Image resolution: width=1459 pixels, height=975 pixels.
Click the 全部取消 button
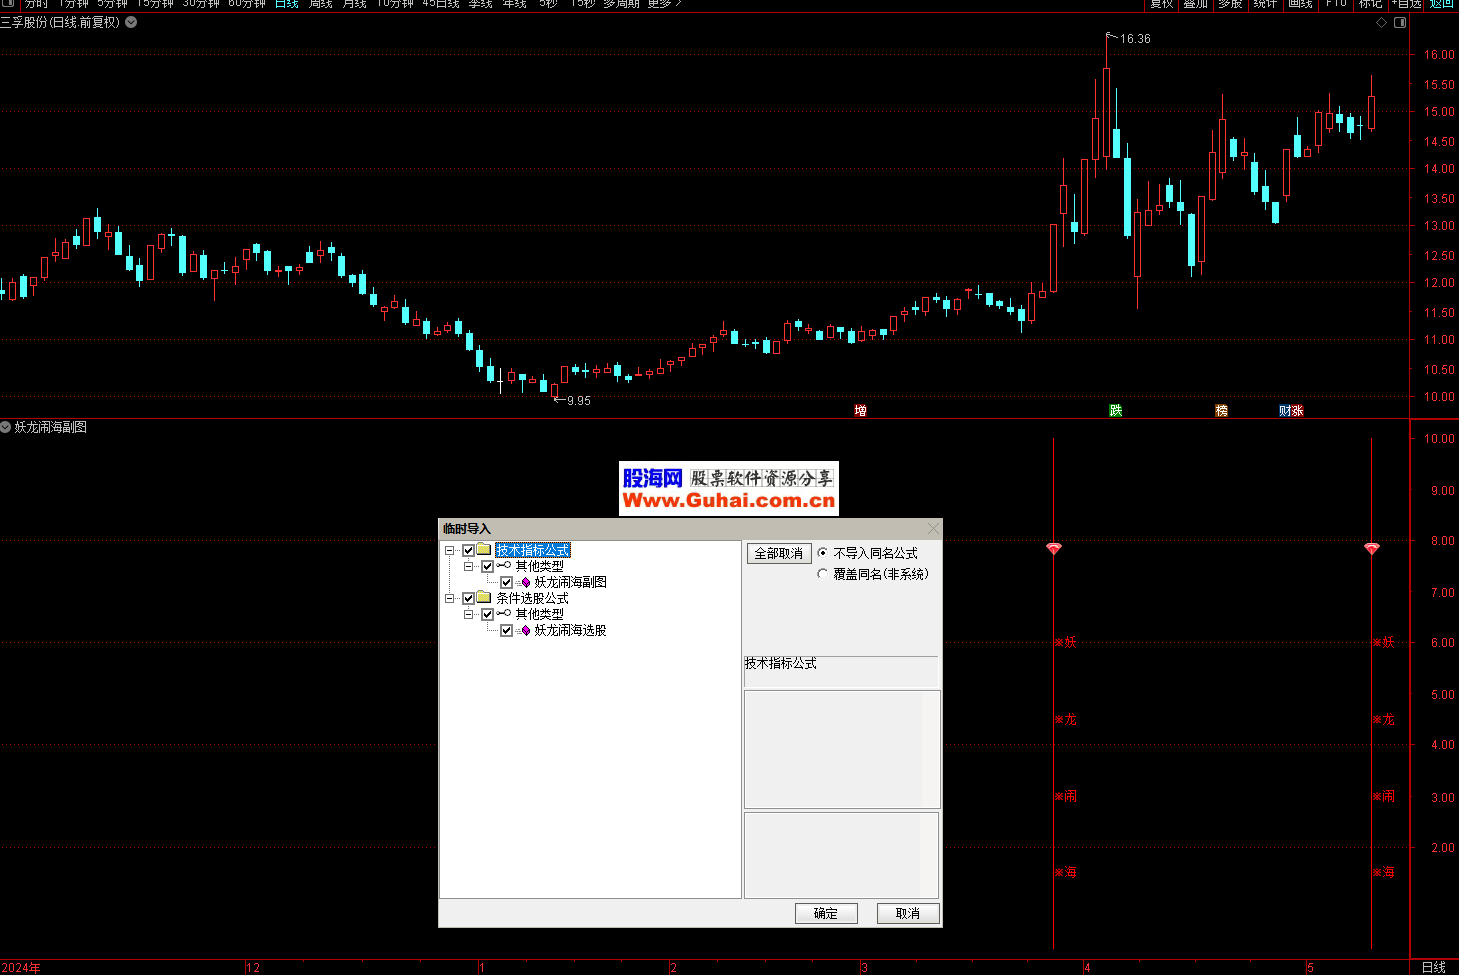pos(778,553)
